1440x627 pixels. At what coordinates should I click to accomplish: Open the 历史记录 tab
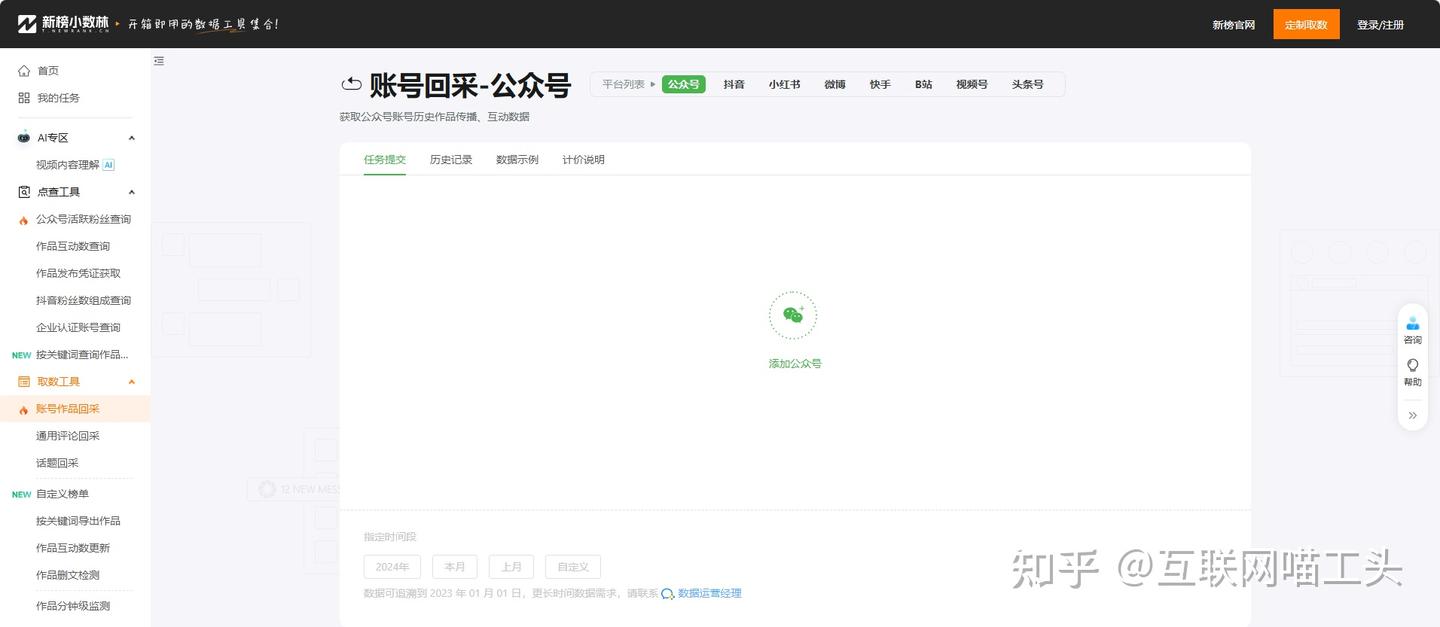point(451,160)
